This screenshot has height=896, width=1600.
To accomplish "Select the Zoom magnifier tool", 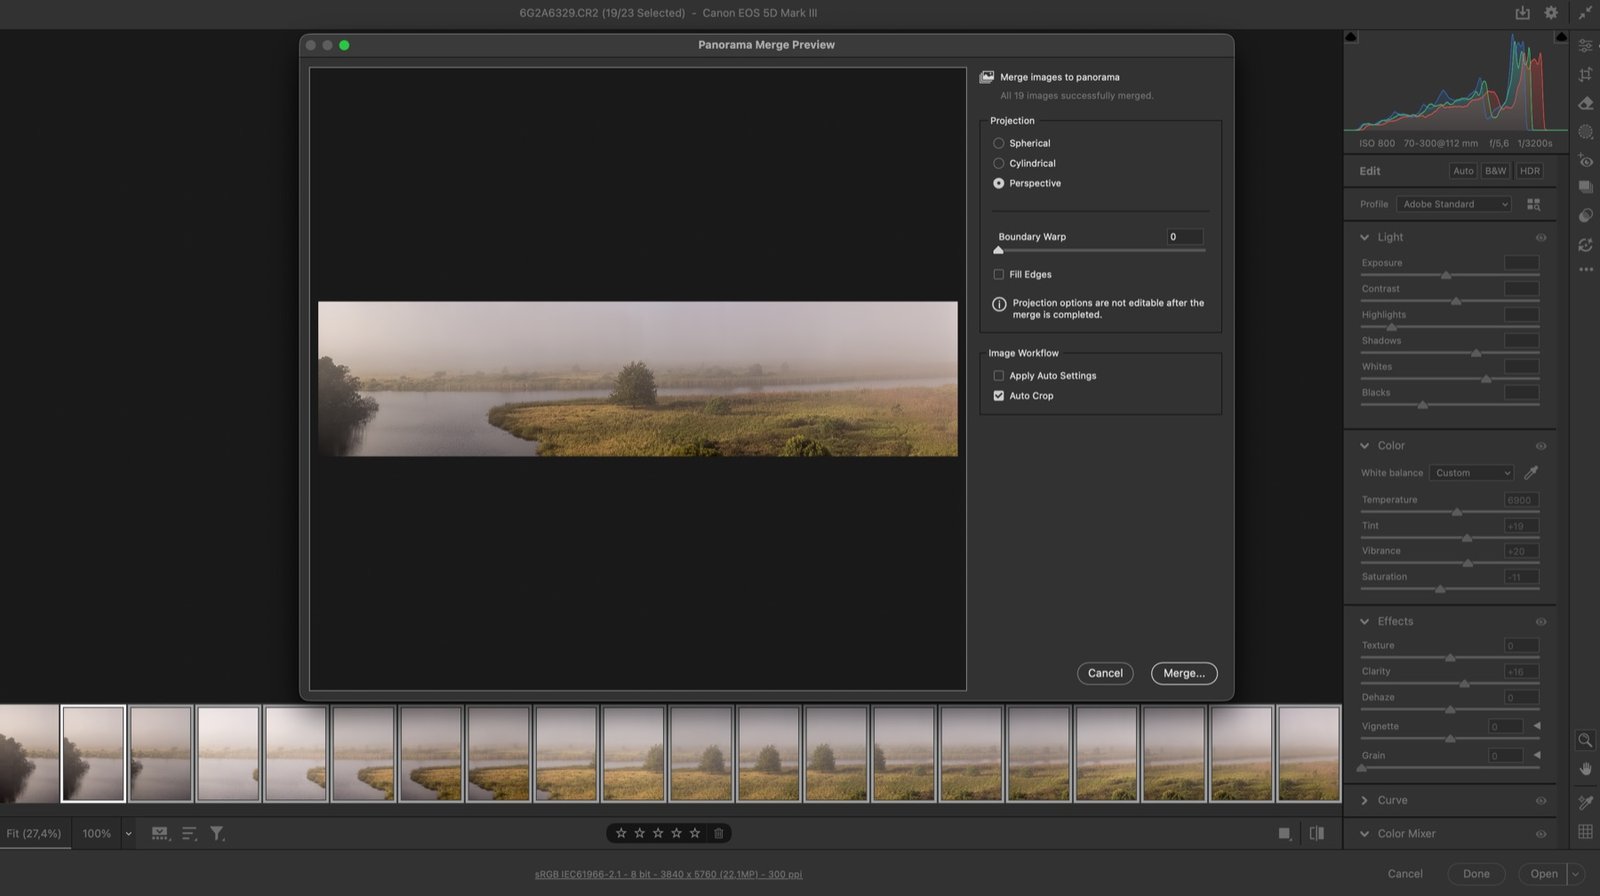I will pos(1585,740).
